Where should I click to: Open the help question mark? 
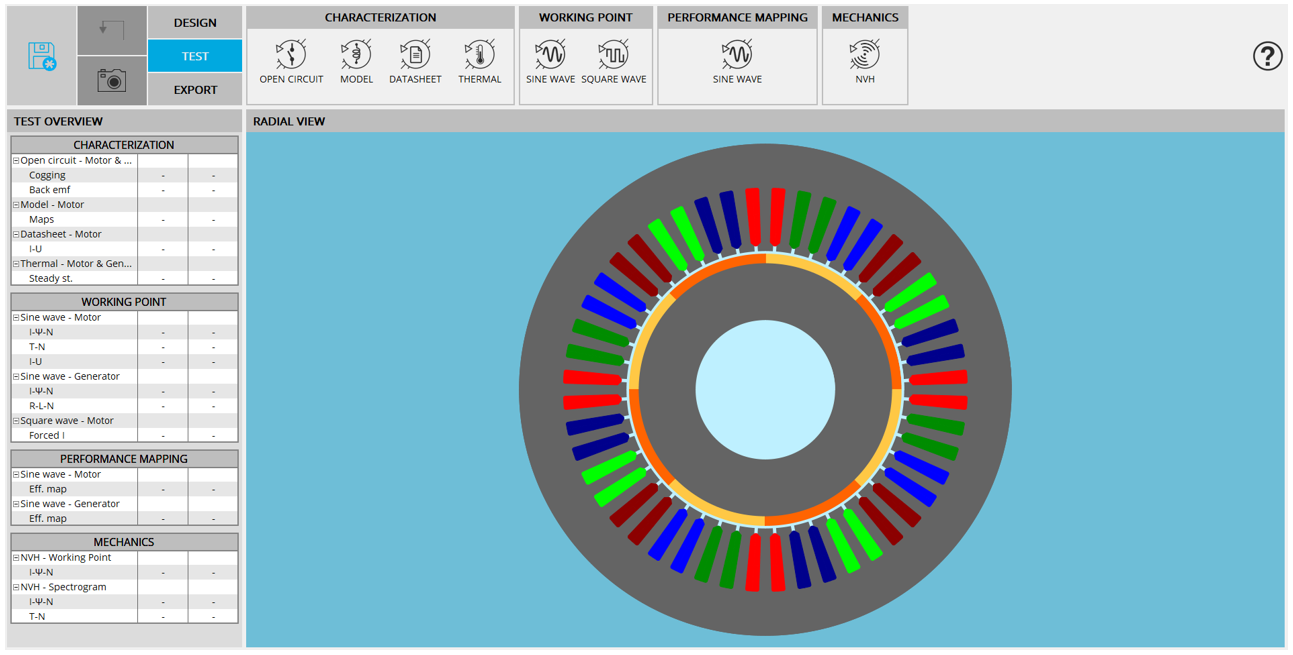pos(1267,57)
